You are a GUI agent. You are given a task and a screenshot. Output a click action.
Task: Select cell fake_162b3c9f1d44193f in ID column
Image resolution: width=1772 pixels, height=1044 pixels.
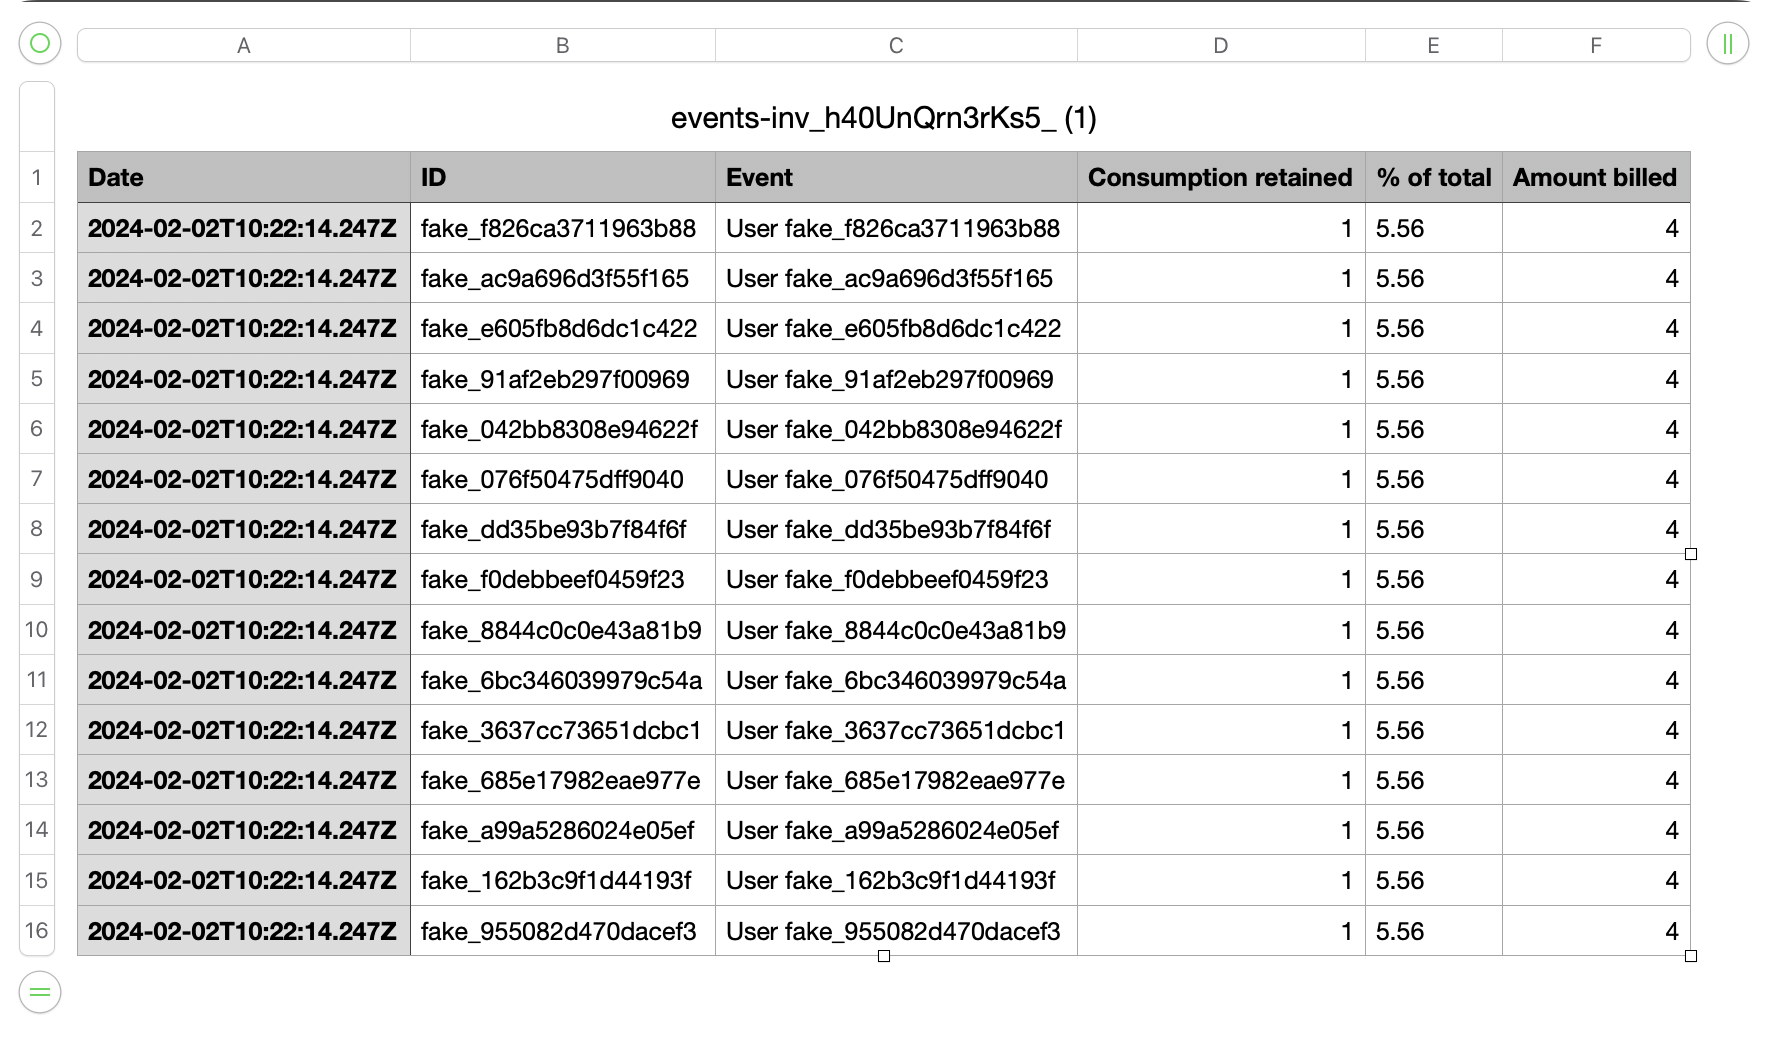(563, 880)
